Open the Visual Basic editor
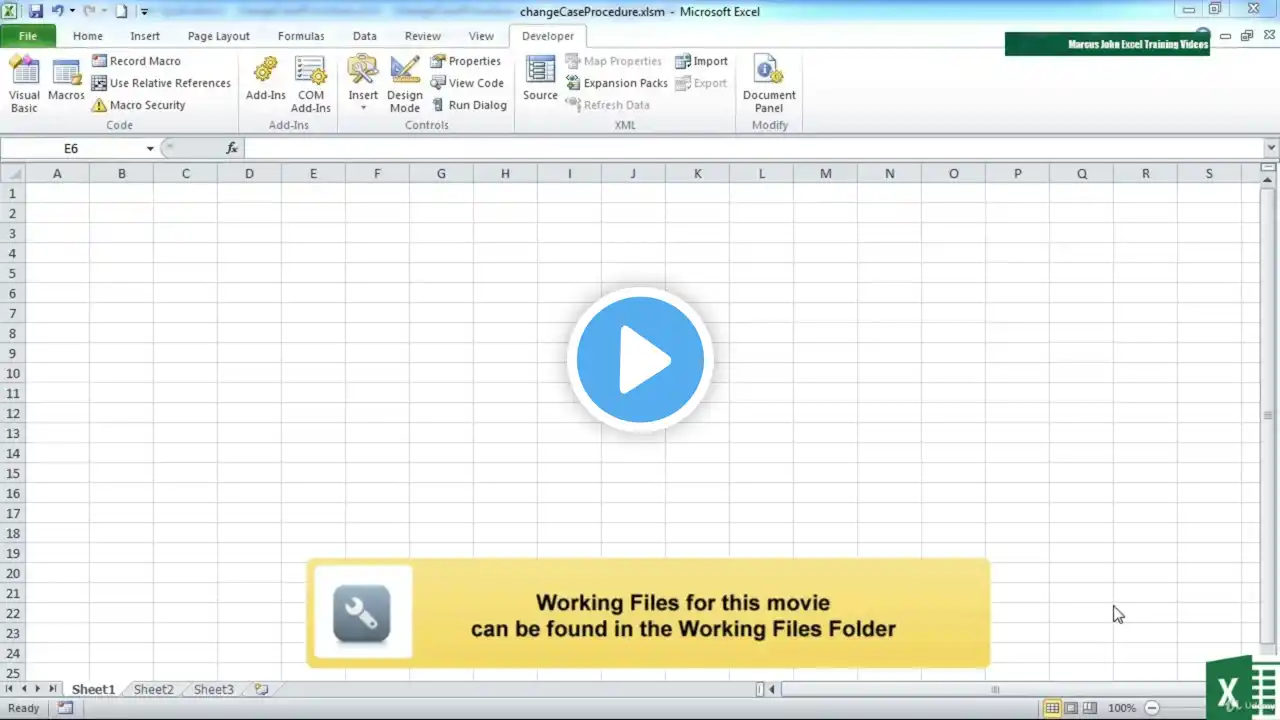 pos(24,85)
